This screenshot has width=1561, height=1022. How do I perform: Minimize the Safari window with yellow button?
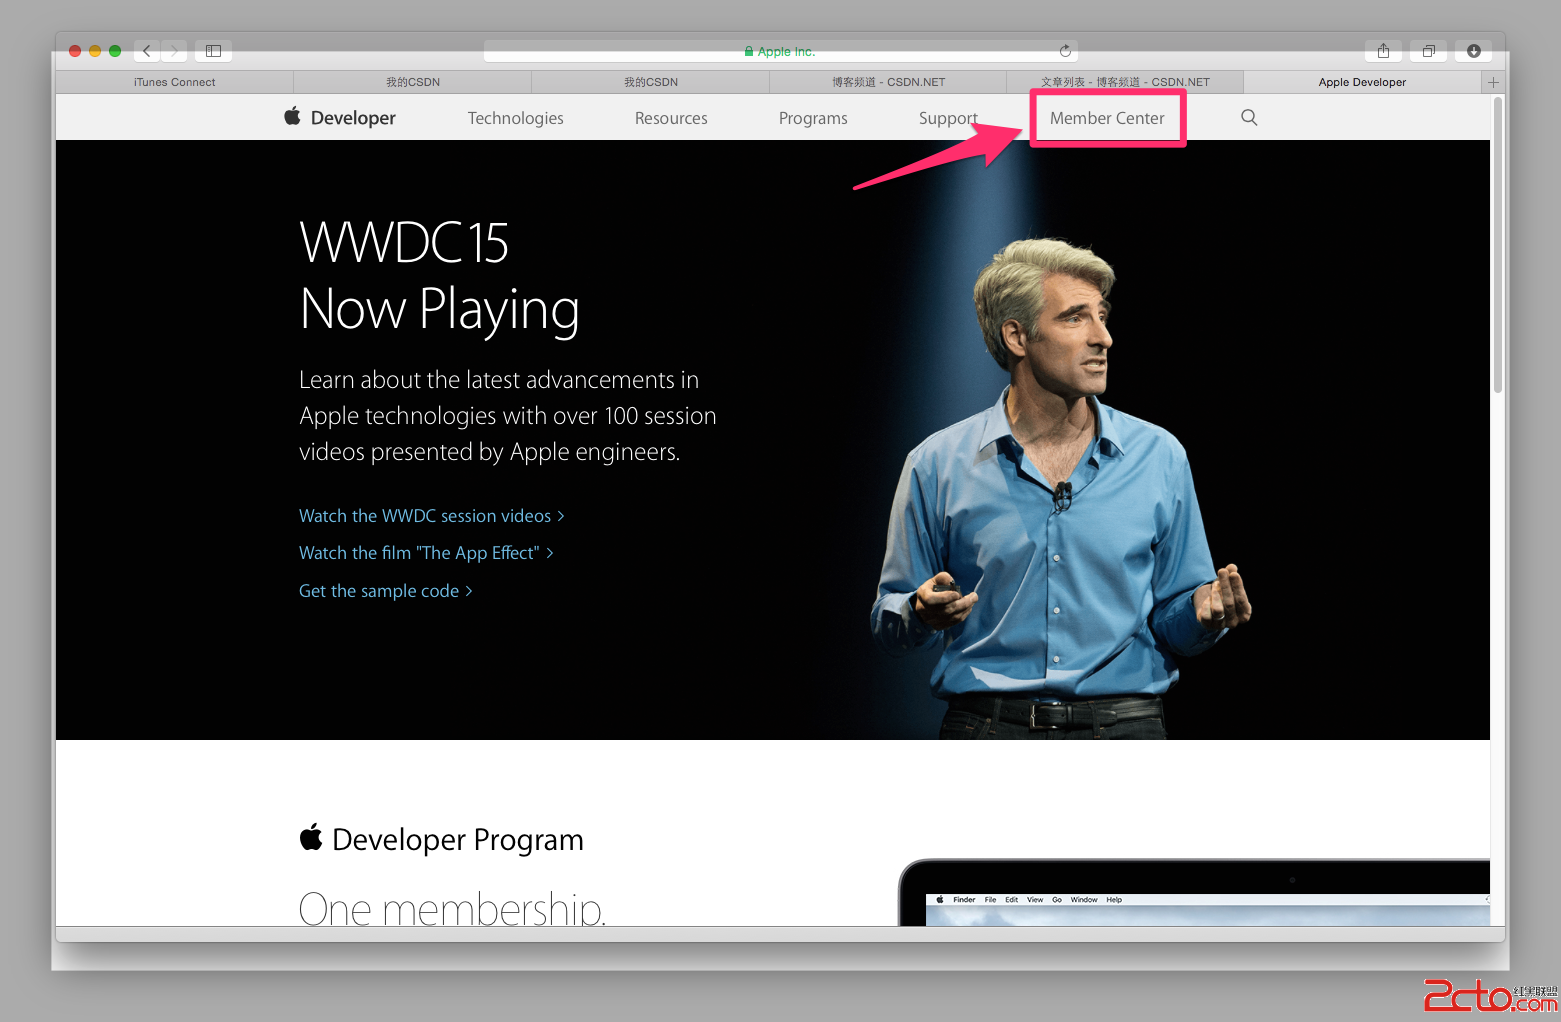pos(95,51)
